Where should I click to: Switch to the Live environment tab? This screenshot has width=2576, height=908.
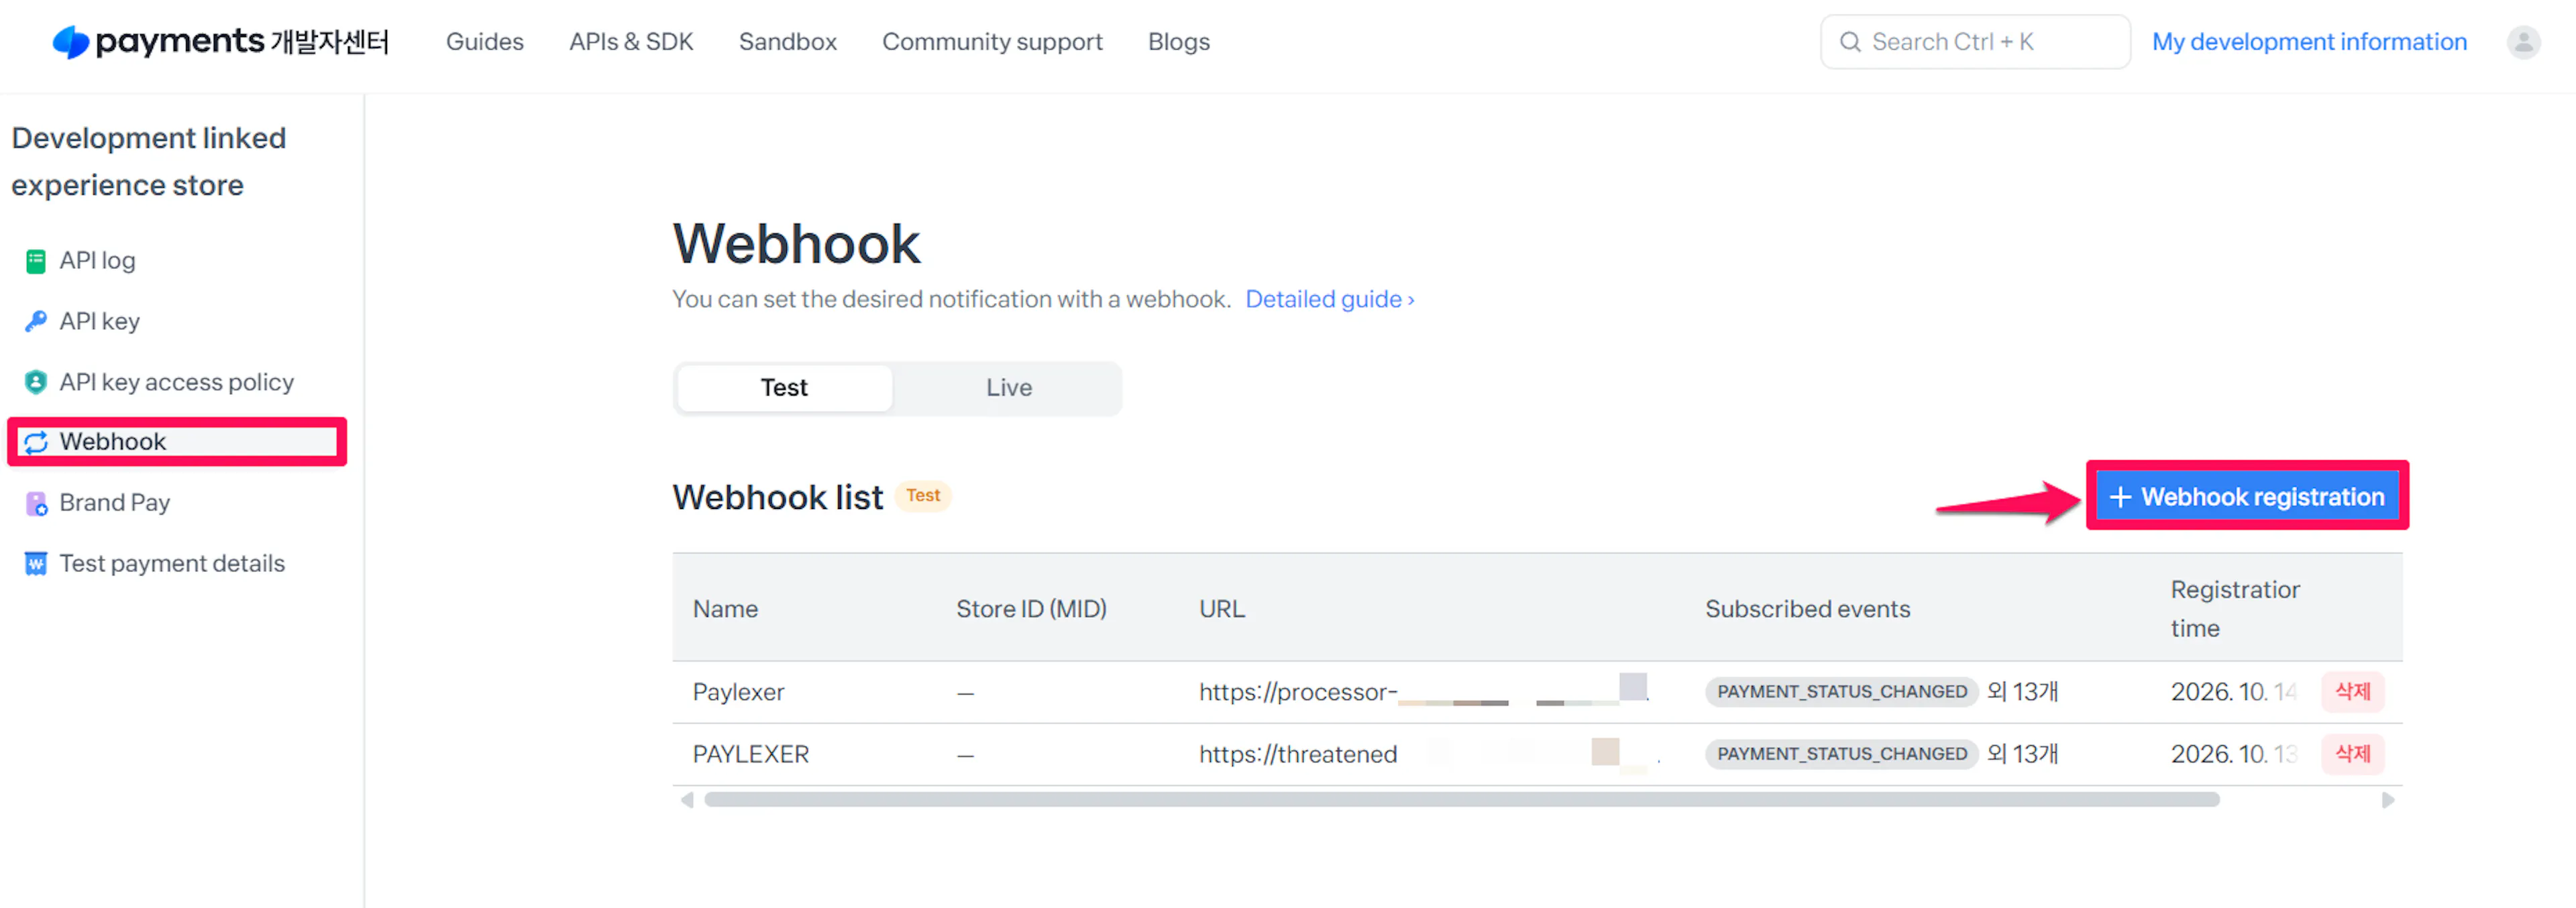(x=1008, y=388)
